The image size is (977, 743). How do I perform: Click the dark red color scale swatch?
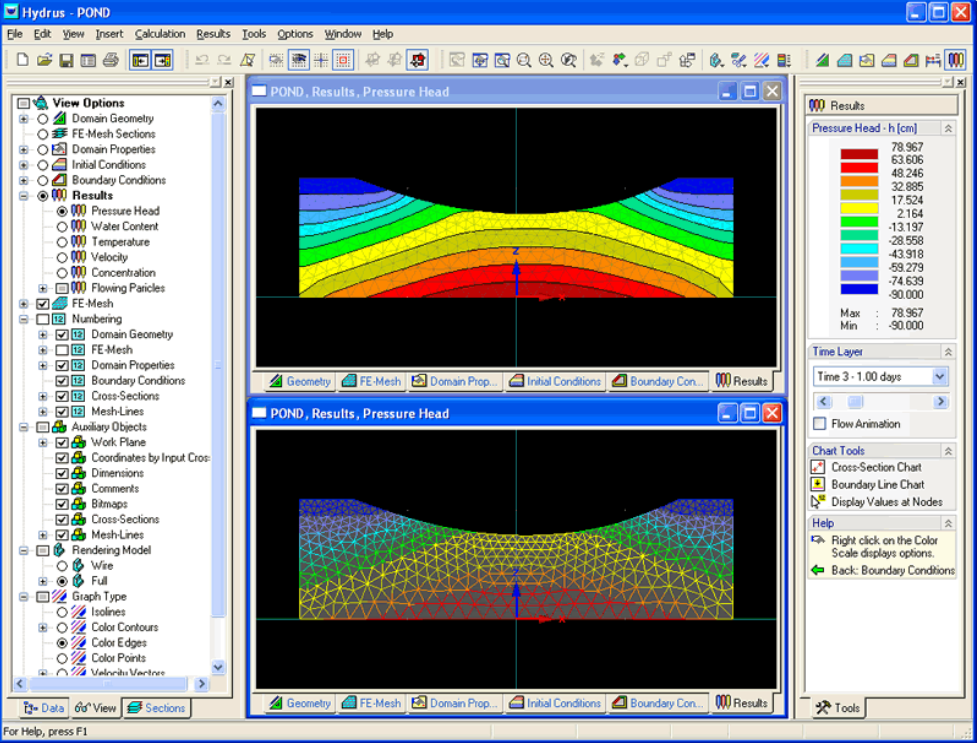[x=858, y=154]
